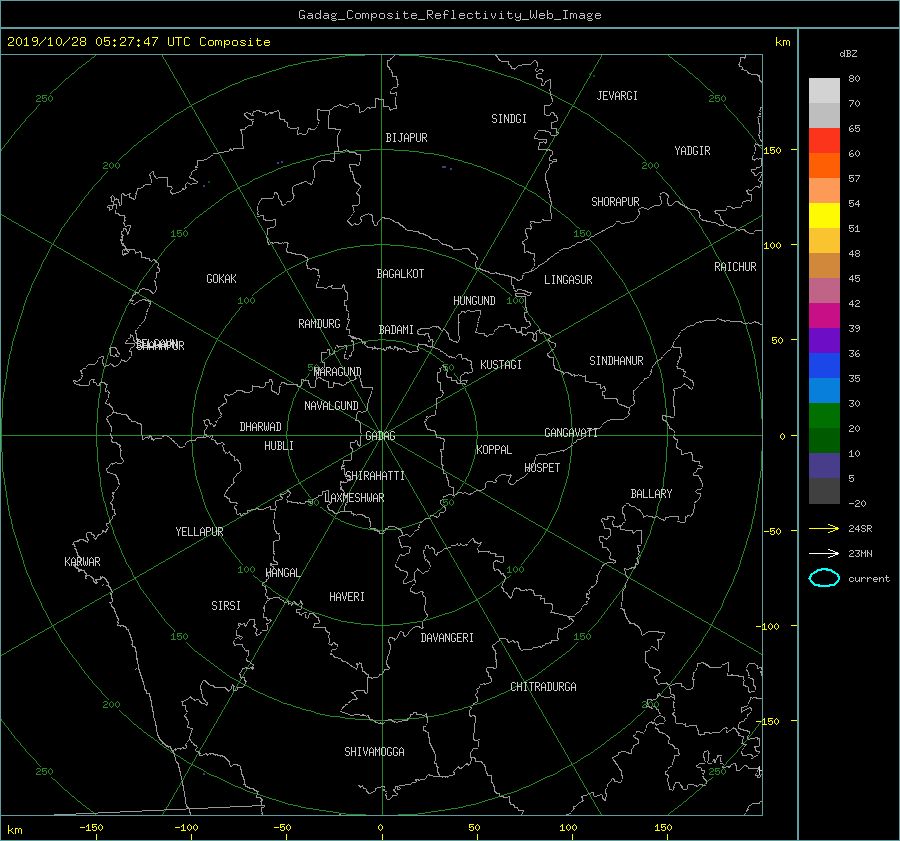Click the 150 tick on right axis
Screen dimensions: 900x841
(x=772, y=150)
